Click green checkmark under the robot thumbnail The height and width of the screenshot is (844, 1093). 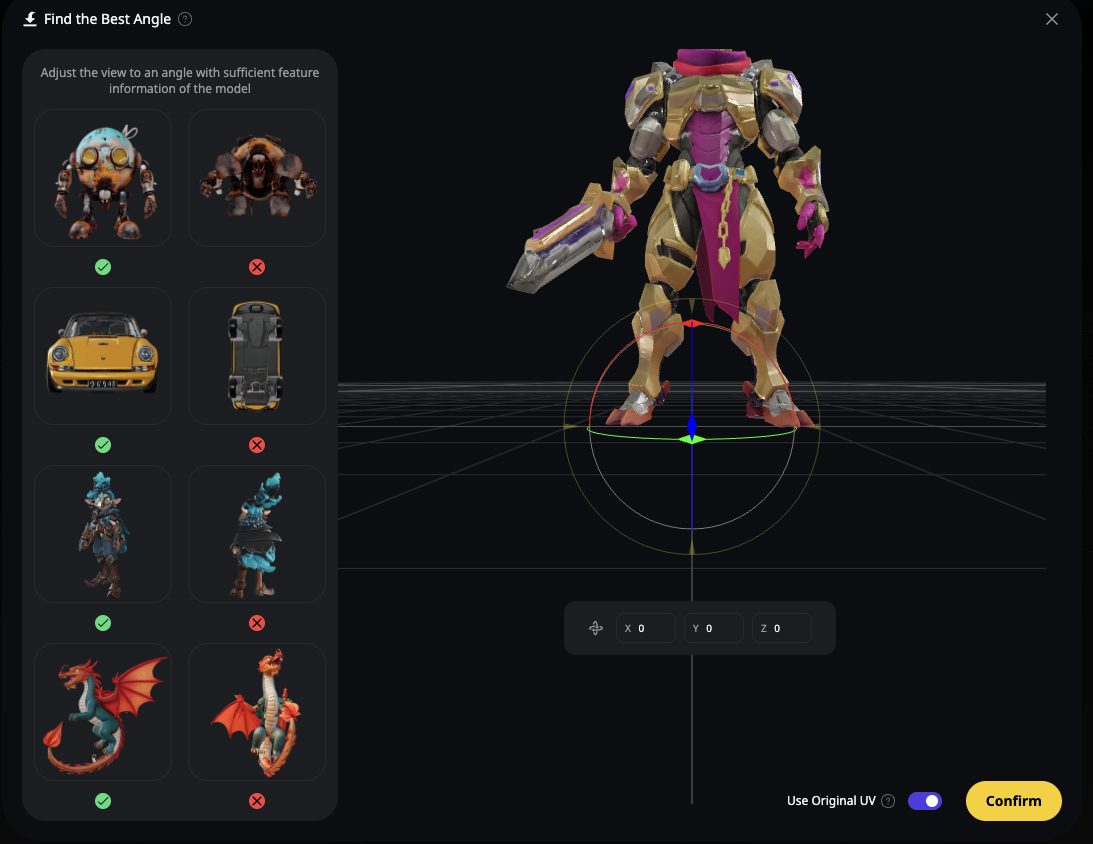pos(103,267)
